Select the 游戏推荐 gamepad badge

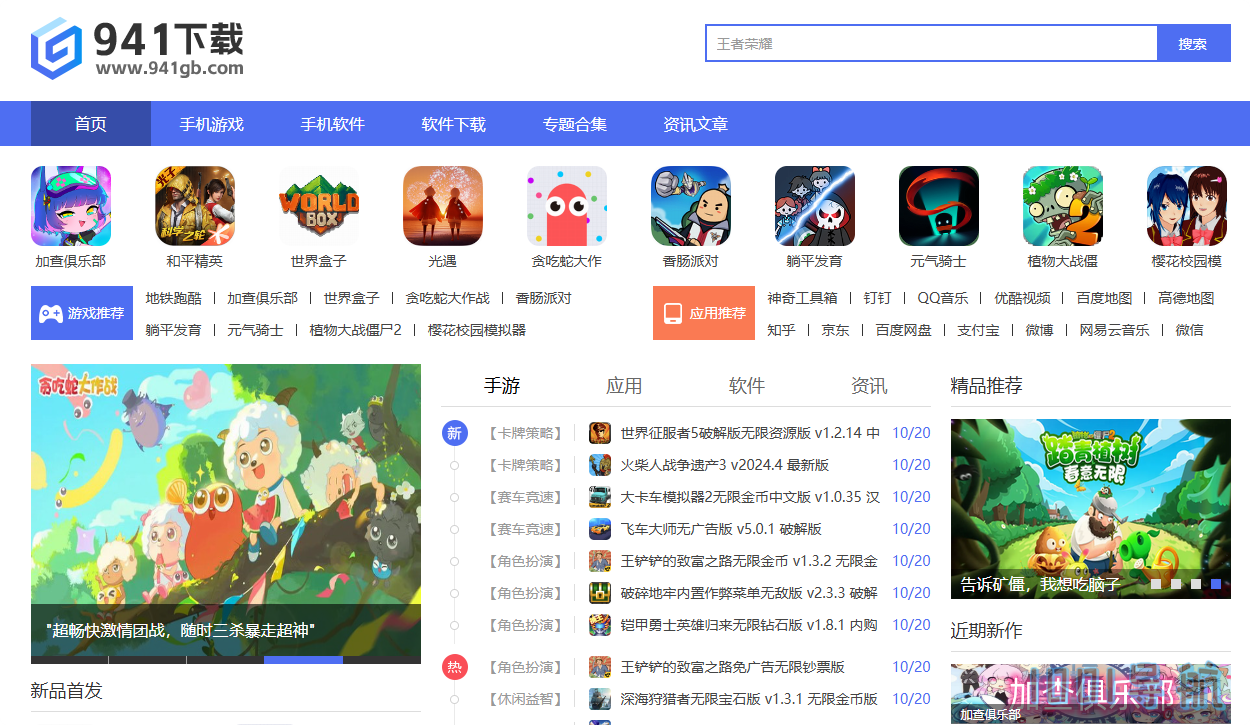[82, 312]
